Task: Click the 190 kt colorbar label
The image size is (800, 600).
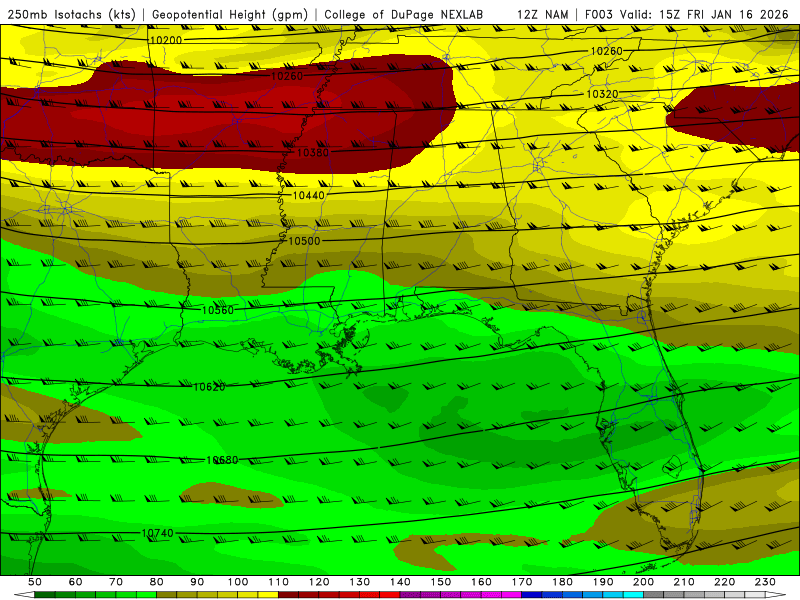Action: 604,582
